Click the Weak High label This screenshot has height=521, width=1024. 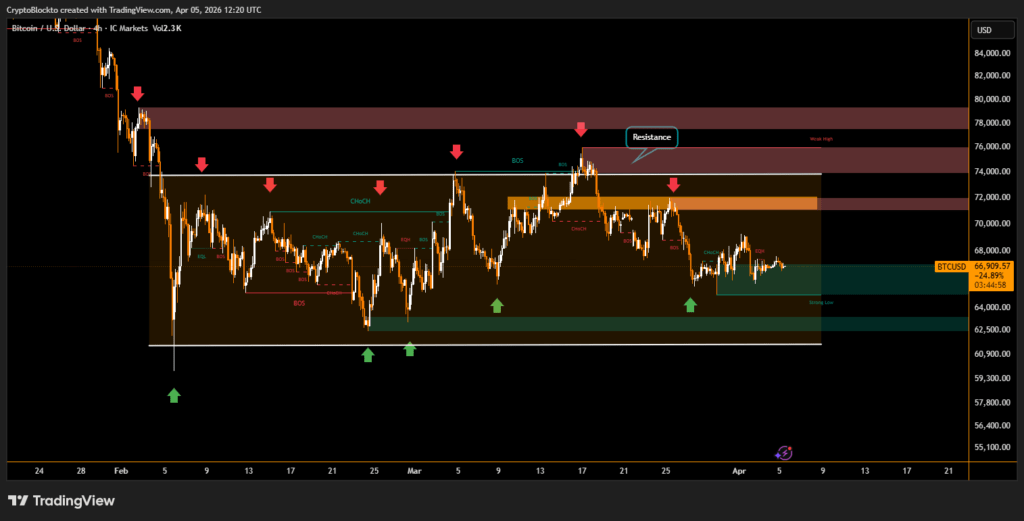[822, 139]
